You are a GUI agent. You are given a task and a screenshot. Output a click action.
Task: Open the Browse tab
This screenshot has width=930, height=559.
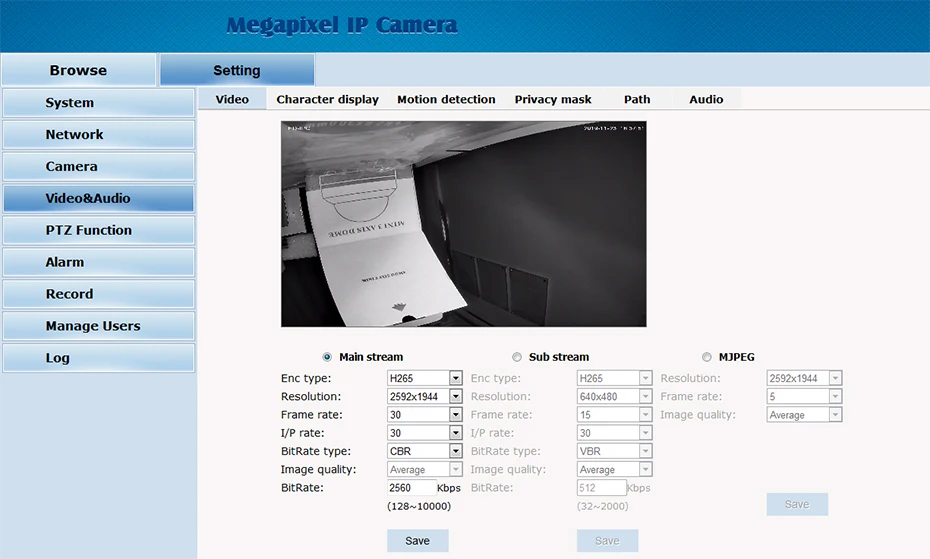click(x=79, y=70)
